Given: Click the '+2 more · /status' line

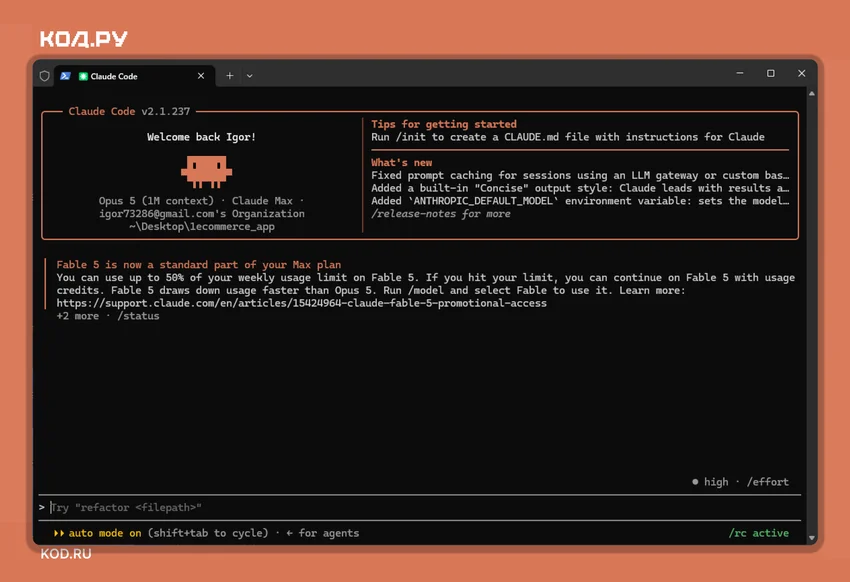Looking at the screenshot, I should pos(108,316).
